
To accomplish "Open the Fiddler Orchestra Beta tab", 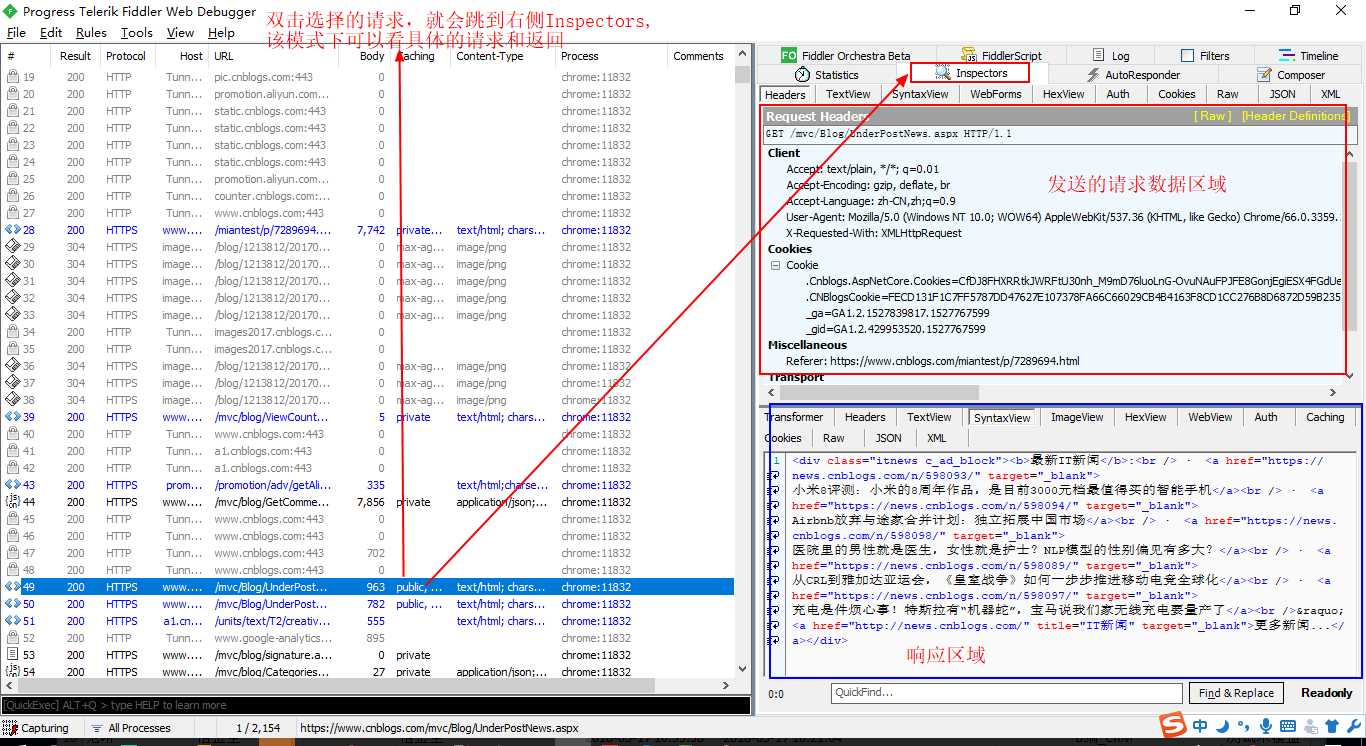I will click(x=846, y=55).
